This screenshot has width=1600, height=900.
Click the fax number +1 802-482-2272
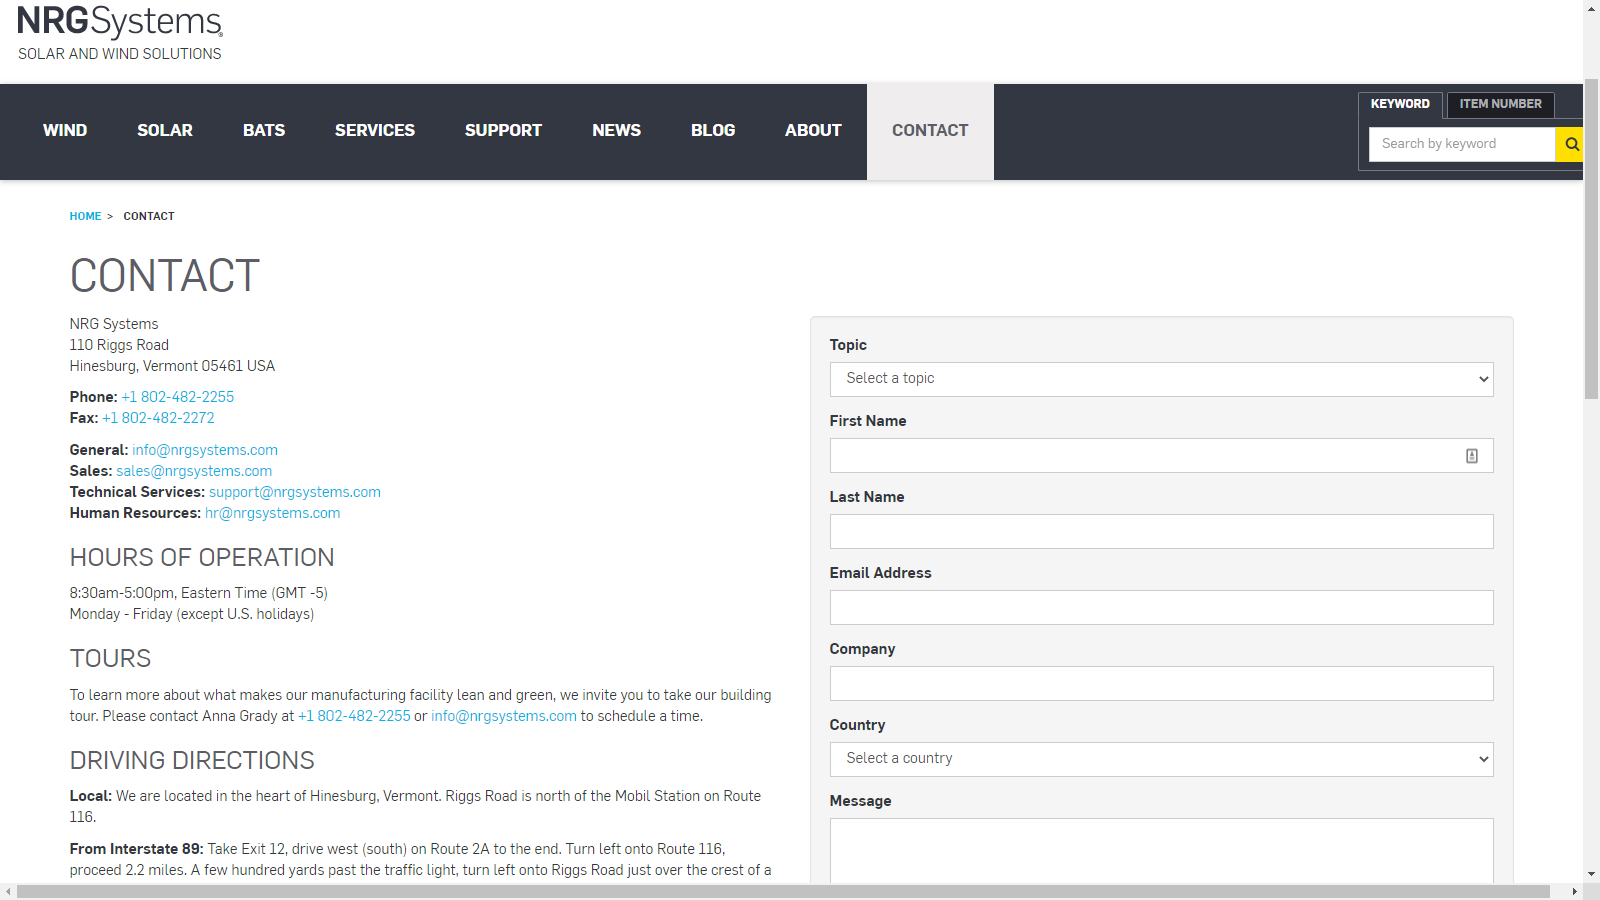pyautogui.click(x=158, y=418)
